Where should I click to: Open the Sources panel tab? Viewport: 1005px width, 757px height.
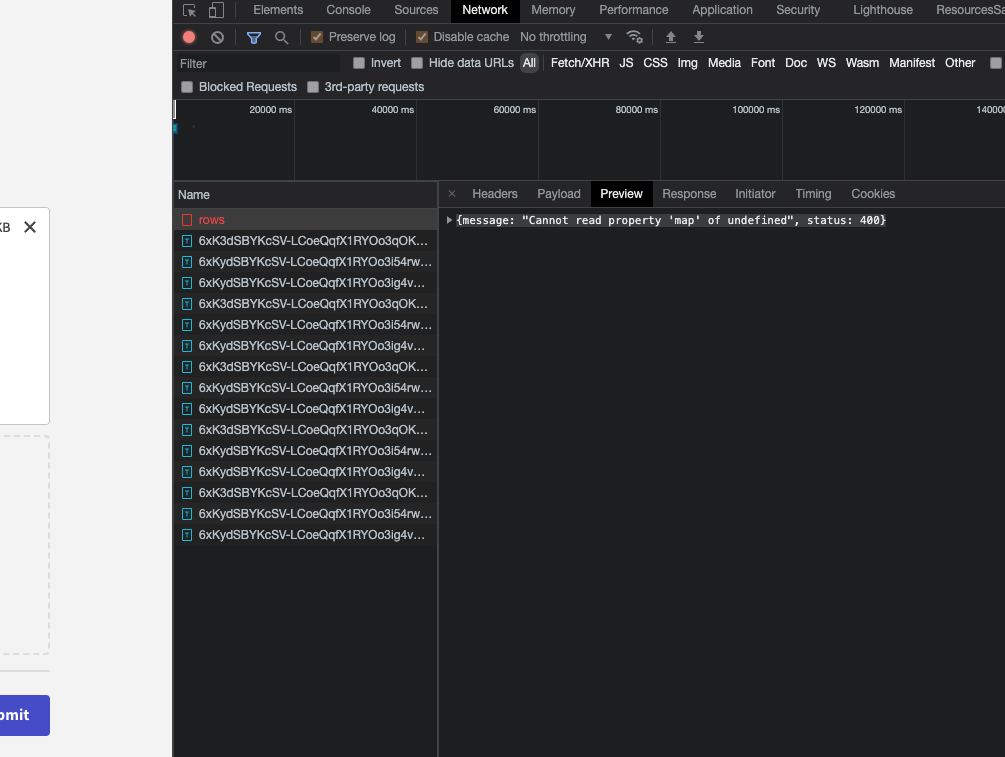pos(416,10)
